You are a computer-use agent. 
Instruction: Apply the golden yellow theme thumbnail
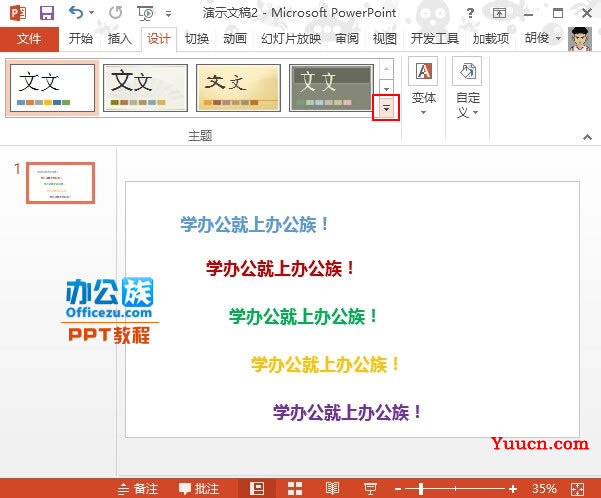(x=238, y=88)
